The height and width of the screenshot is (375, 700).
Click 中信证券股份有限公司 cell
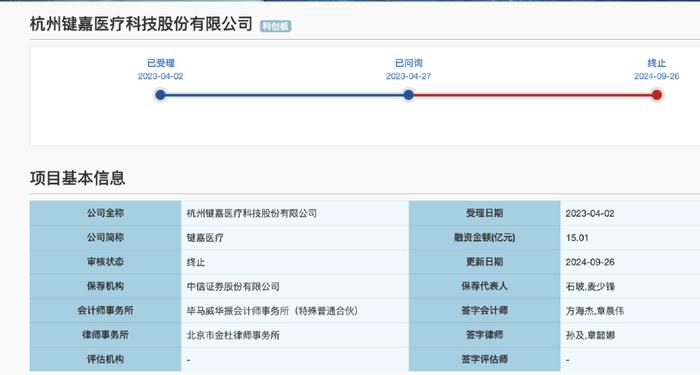point(295,286)
